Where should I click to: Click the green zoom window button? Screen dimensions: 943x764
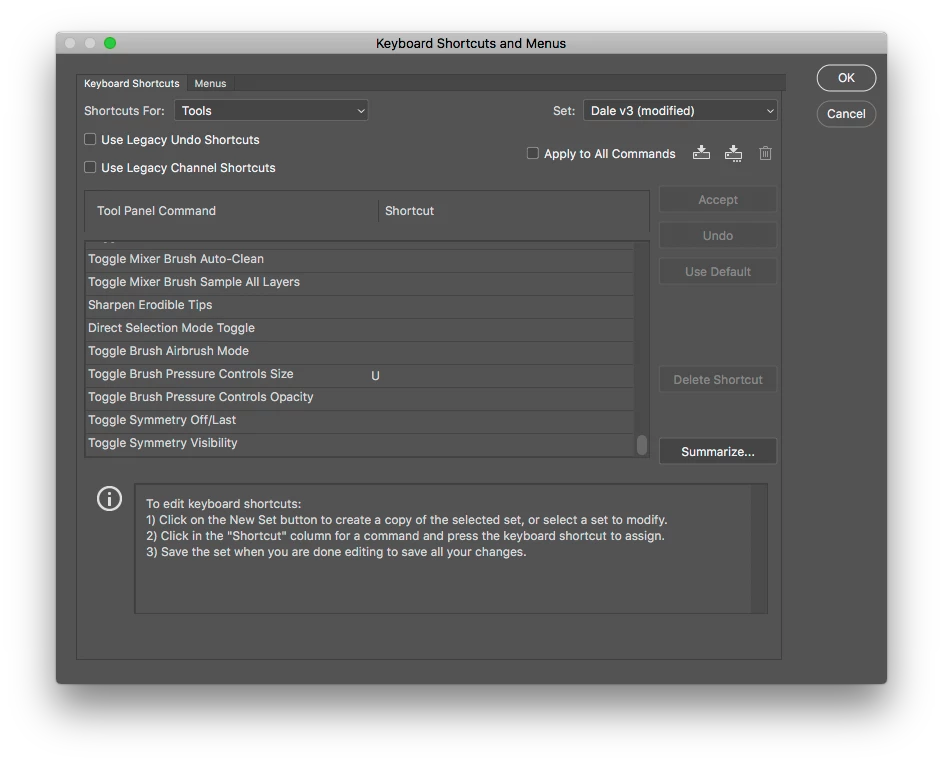(110, 43)
